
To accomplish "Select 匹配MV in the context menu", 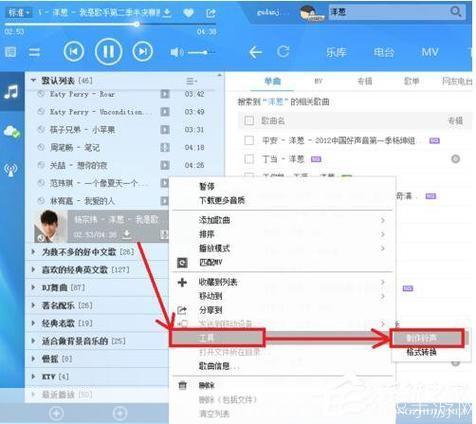I will click(211, 262).
